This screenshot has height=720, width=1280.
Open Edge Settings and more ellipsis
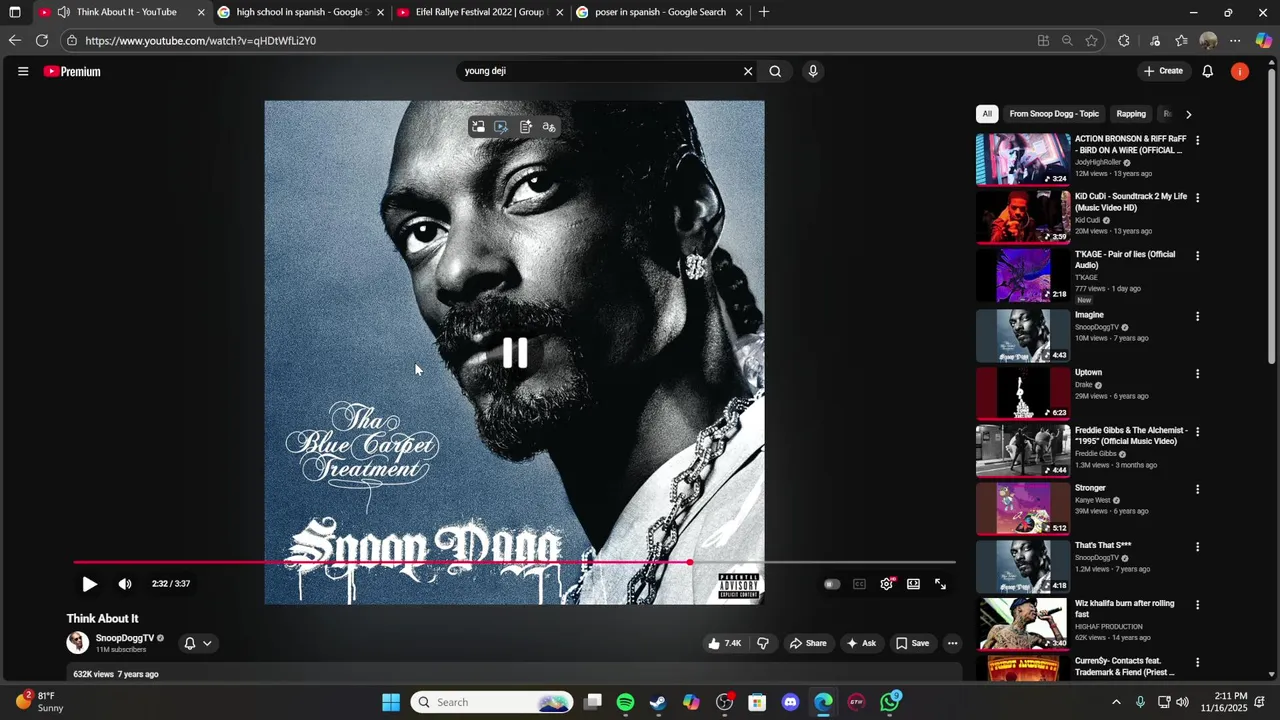coord(1235,41)
